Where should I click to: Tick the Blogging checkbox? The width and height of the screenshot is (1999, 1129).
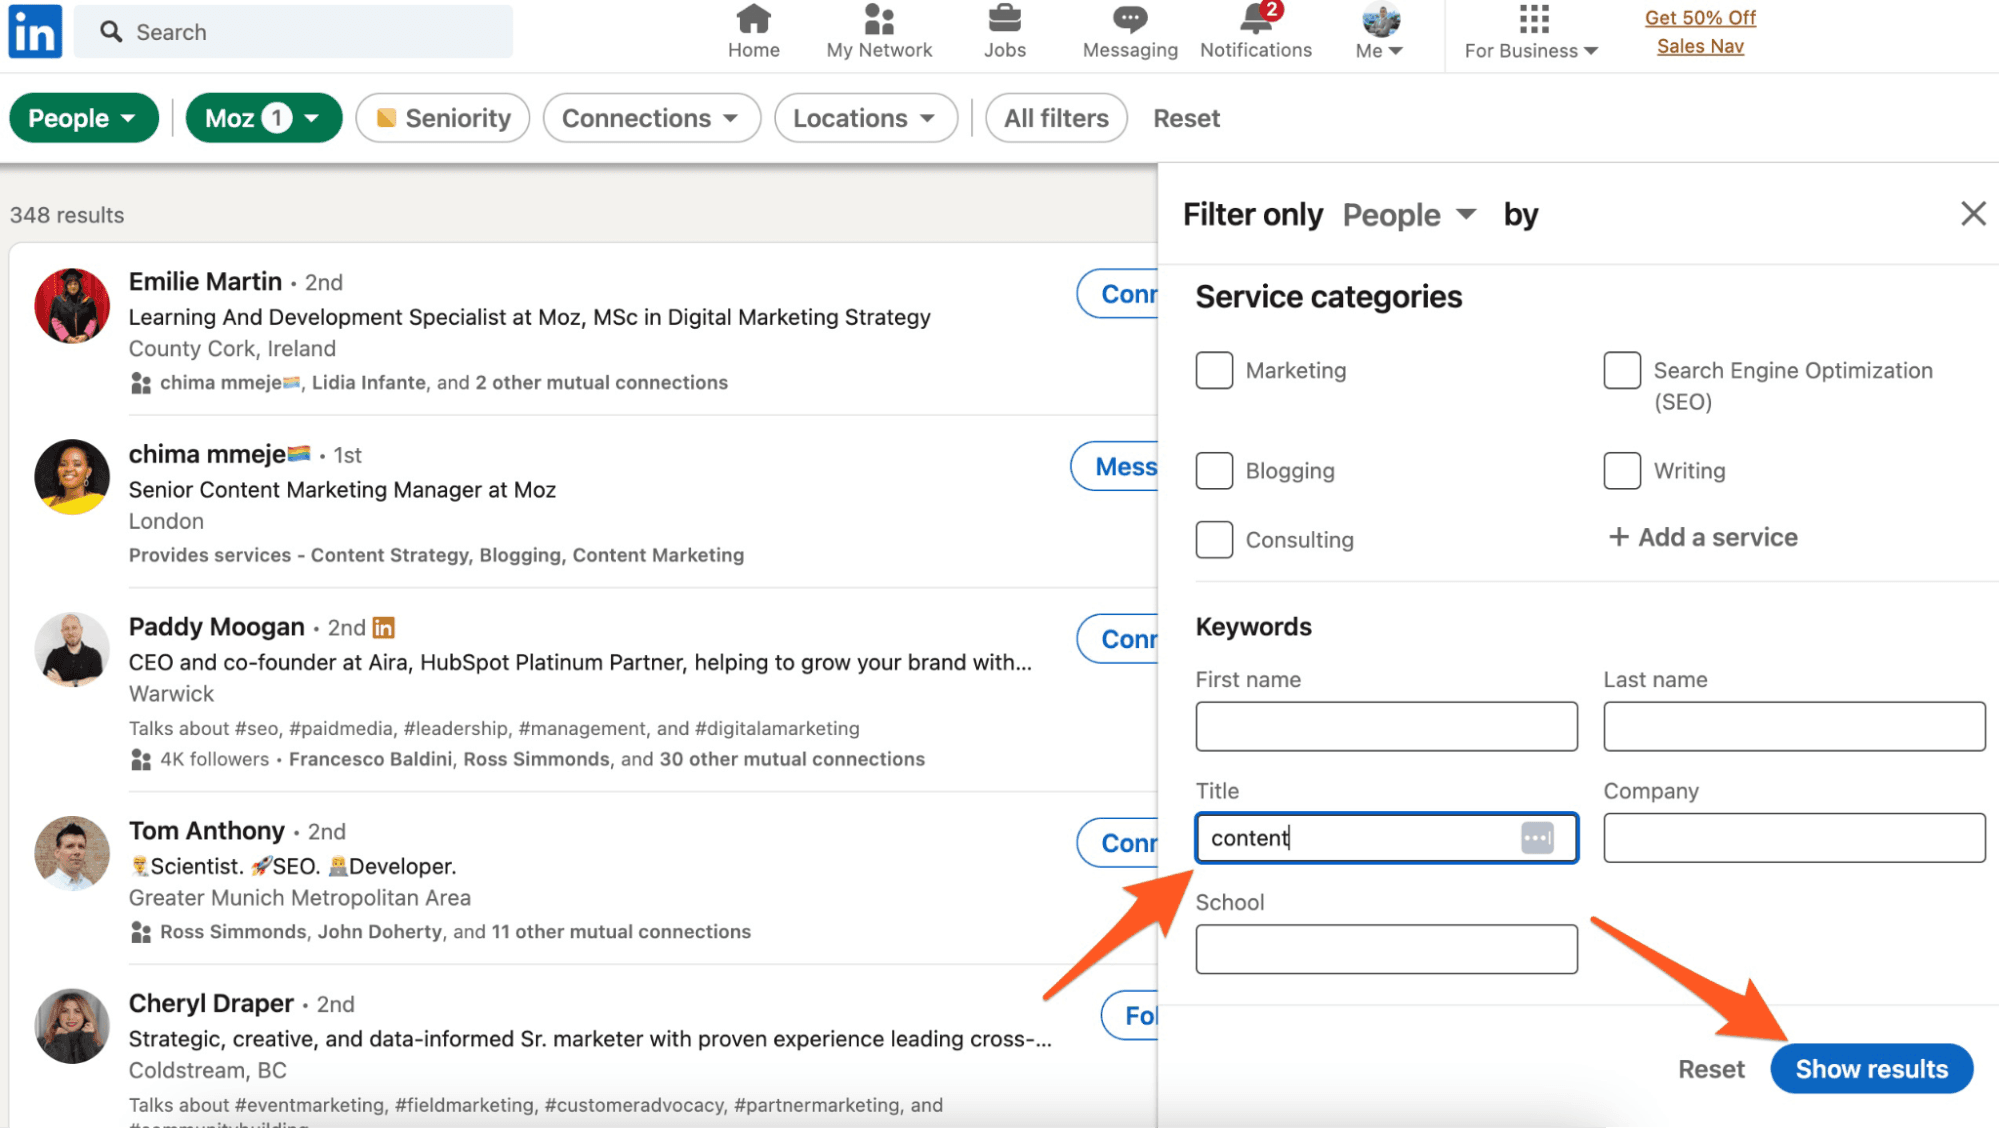(1214, 471)
